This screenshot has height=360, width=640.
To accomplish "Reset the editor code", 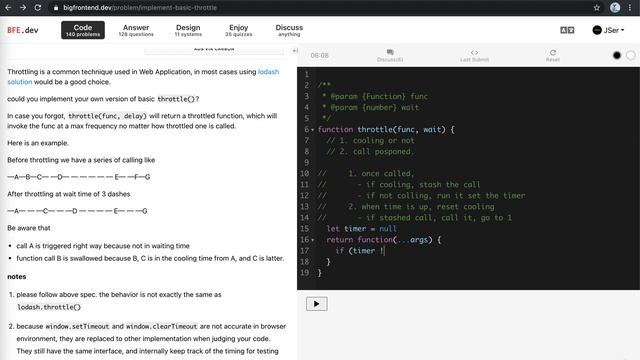I will (x=553, y=55).
